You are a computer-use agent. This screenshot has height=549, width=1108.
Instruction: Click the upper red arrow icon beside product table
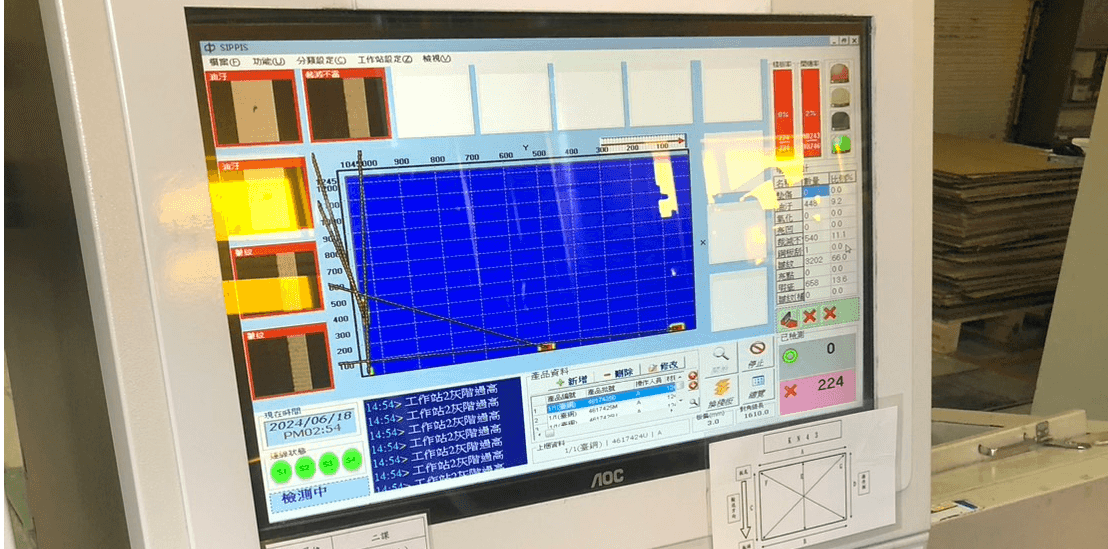692,376
